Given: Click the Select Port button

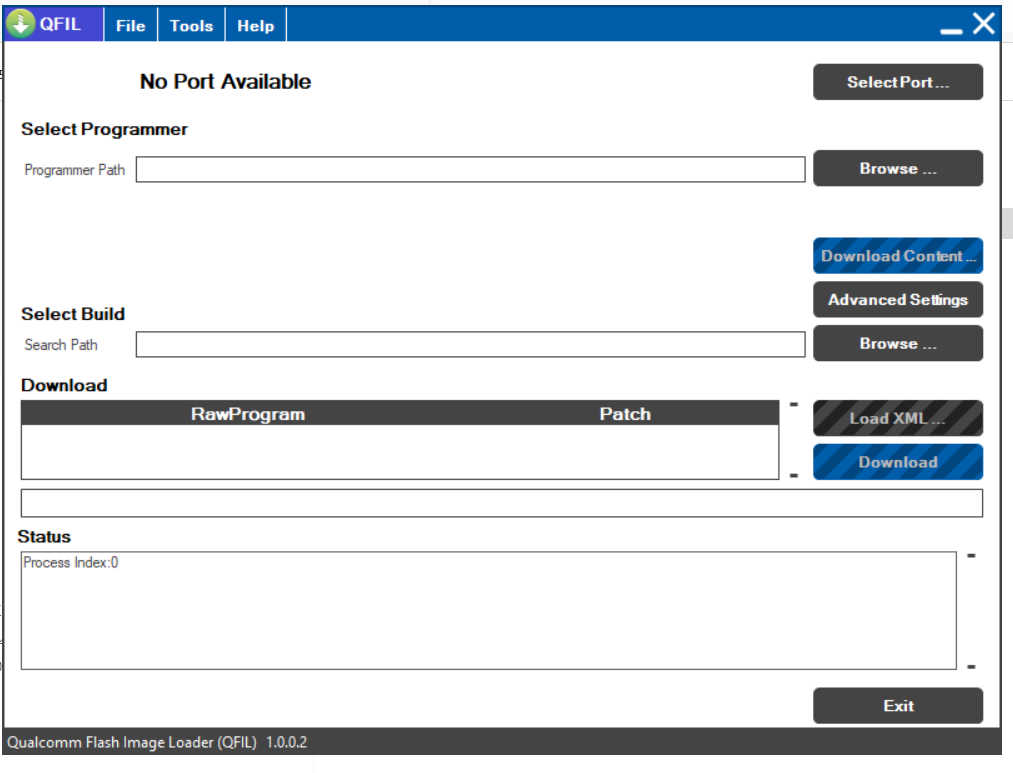Looking at the screenshot, I should click(898, 82).
